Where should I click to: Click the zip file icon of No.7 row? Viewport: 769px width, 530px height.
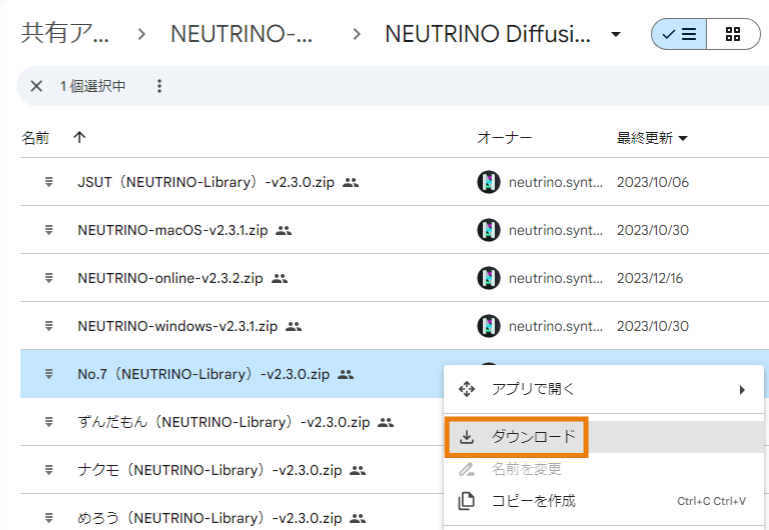pos(49,374)
